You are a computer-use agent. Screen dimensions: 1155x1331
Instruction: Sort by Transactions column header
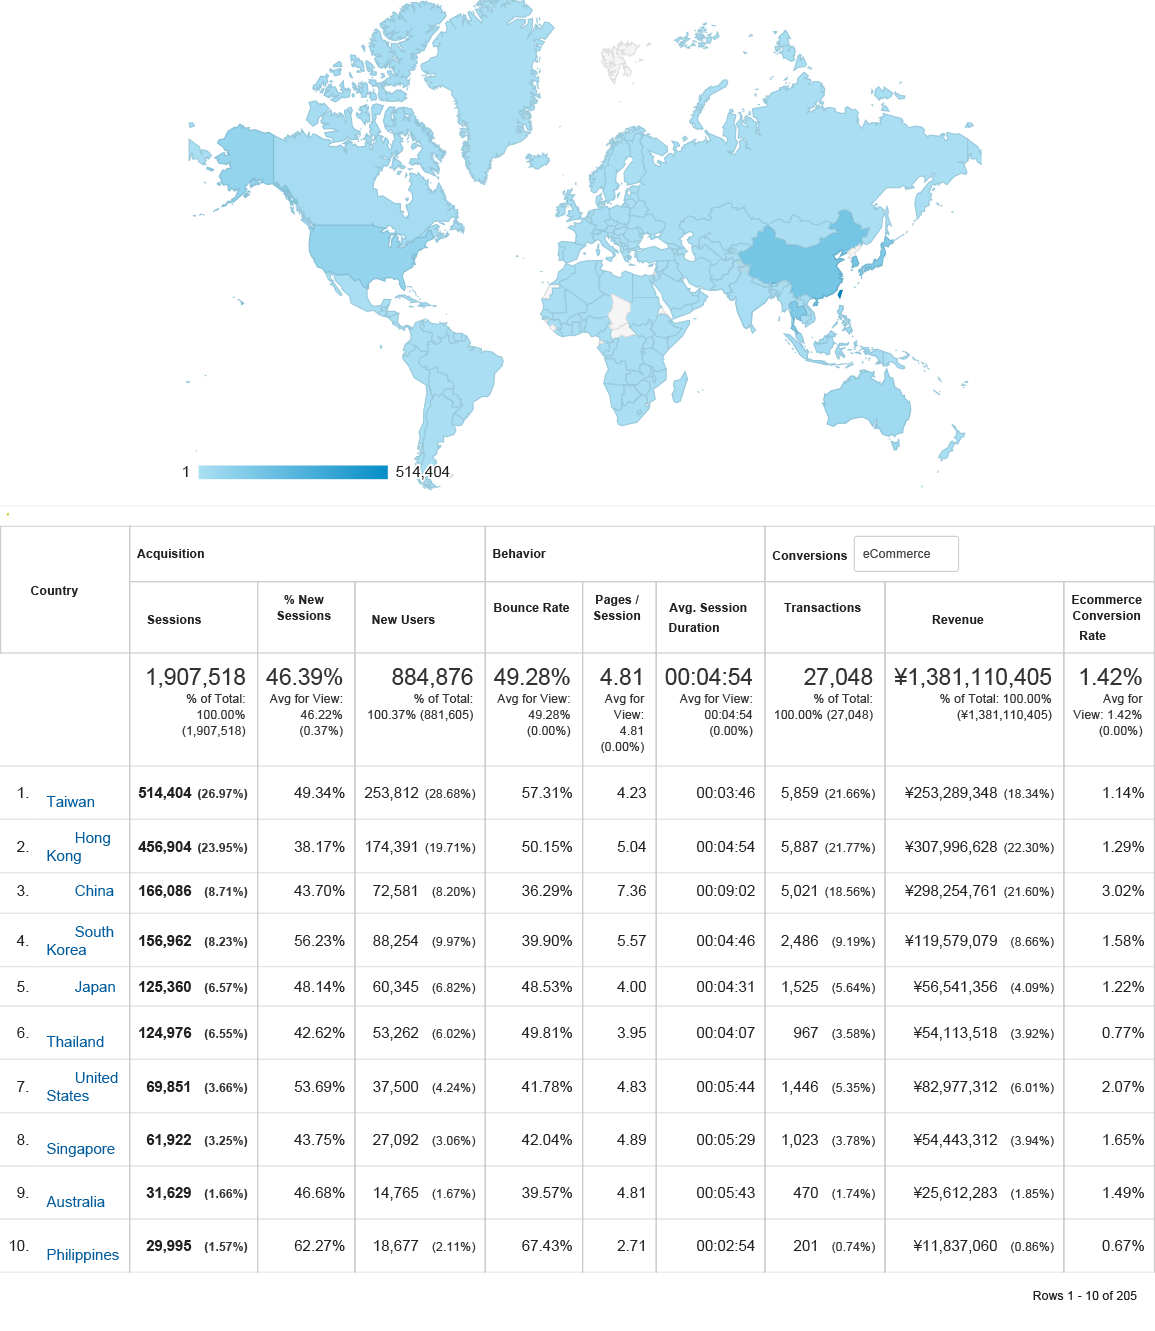coord(822,608)
